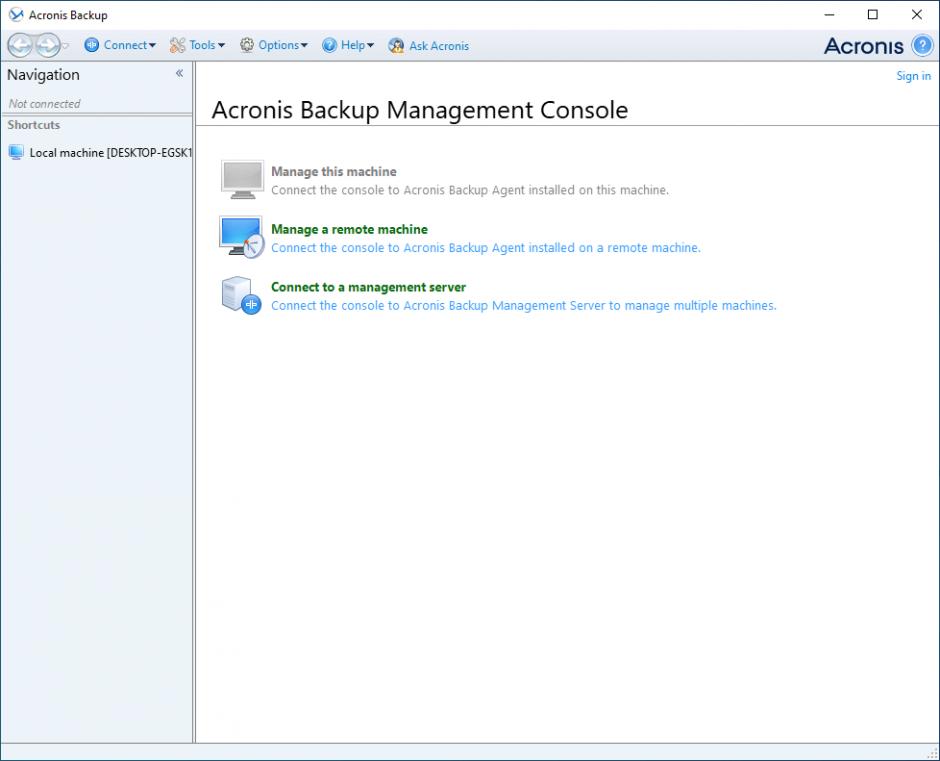
Task: Select Connect to a management server heading
Action: tap(368, 287)
